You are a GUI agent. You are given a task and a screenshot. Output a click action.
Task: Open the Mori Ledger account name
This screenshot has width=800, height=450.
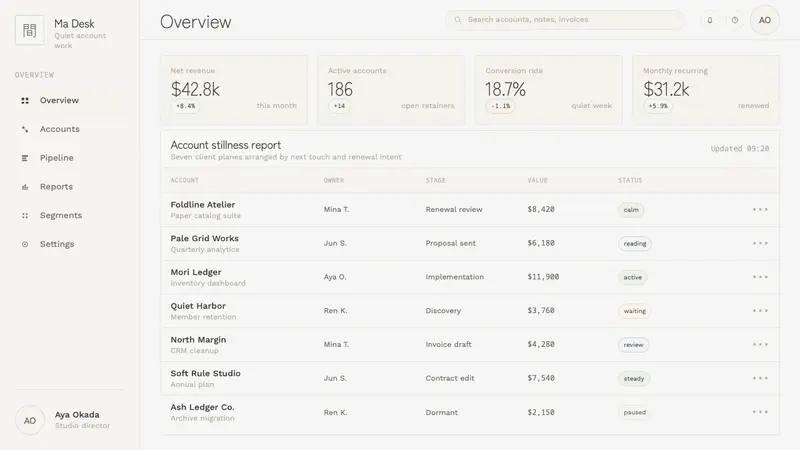196,272
